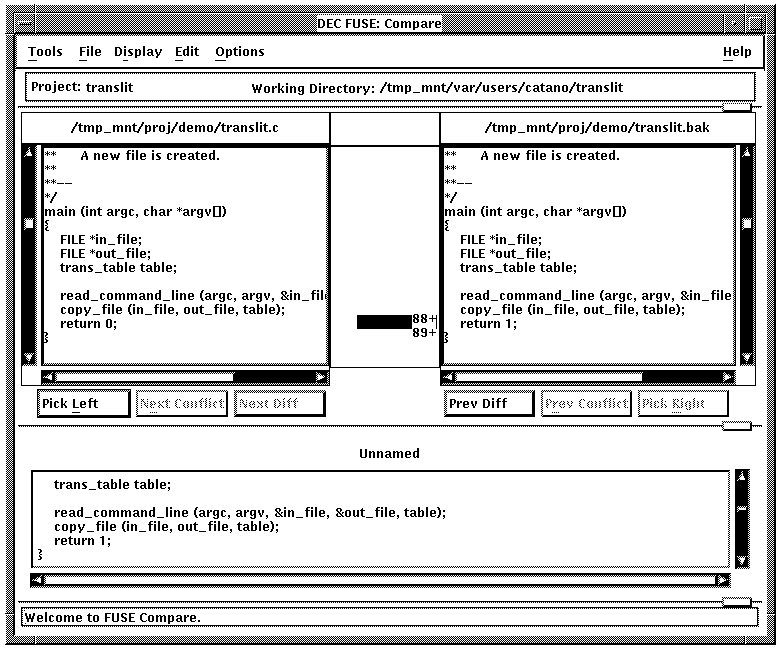Click the Next Diff button
This screenshot has width=782, height=651.
point(280,404)
